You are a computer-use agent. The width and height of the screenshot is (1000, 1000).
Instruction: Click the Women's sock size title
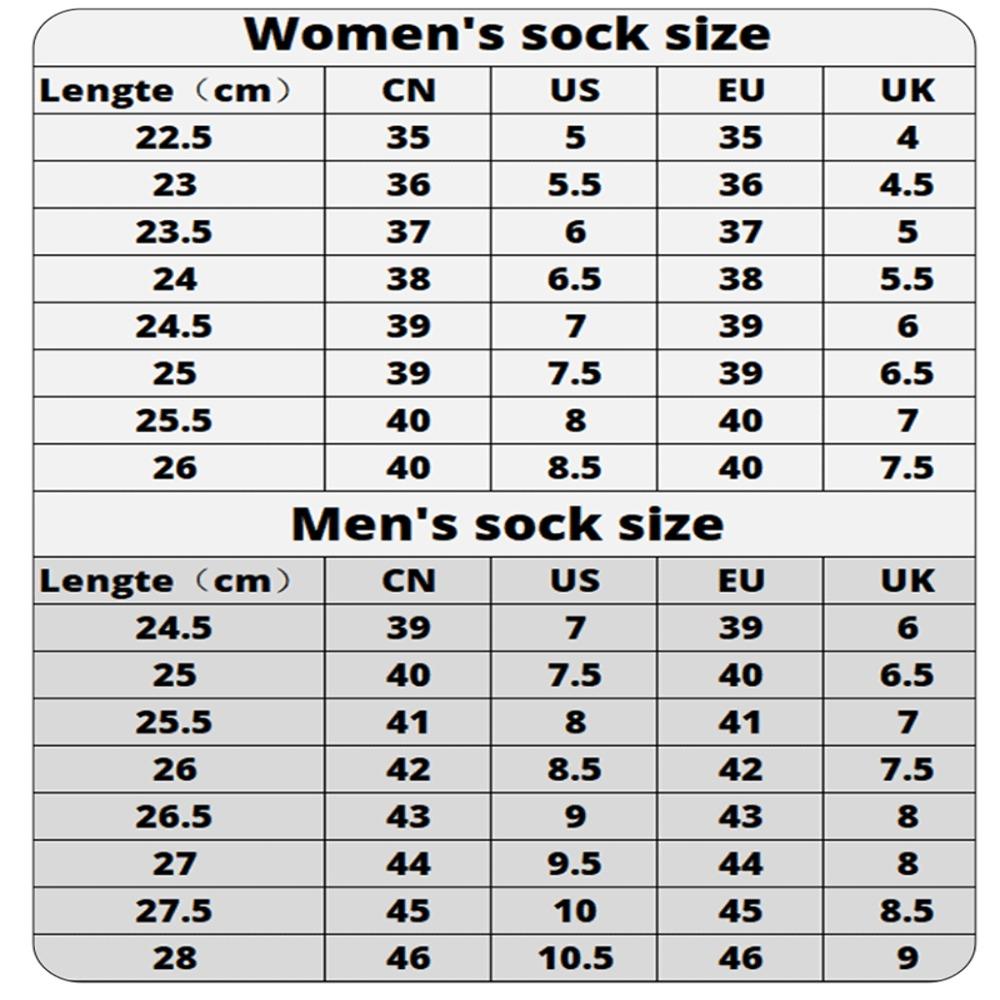tap(507, 34)
